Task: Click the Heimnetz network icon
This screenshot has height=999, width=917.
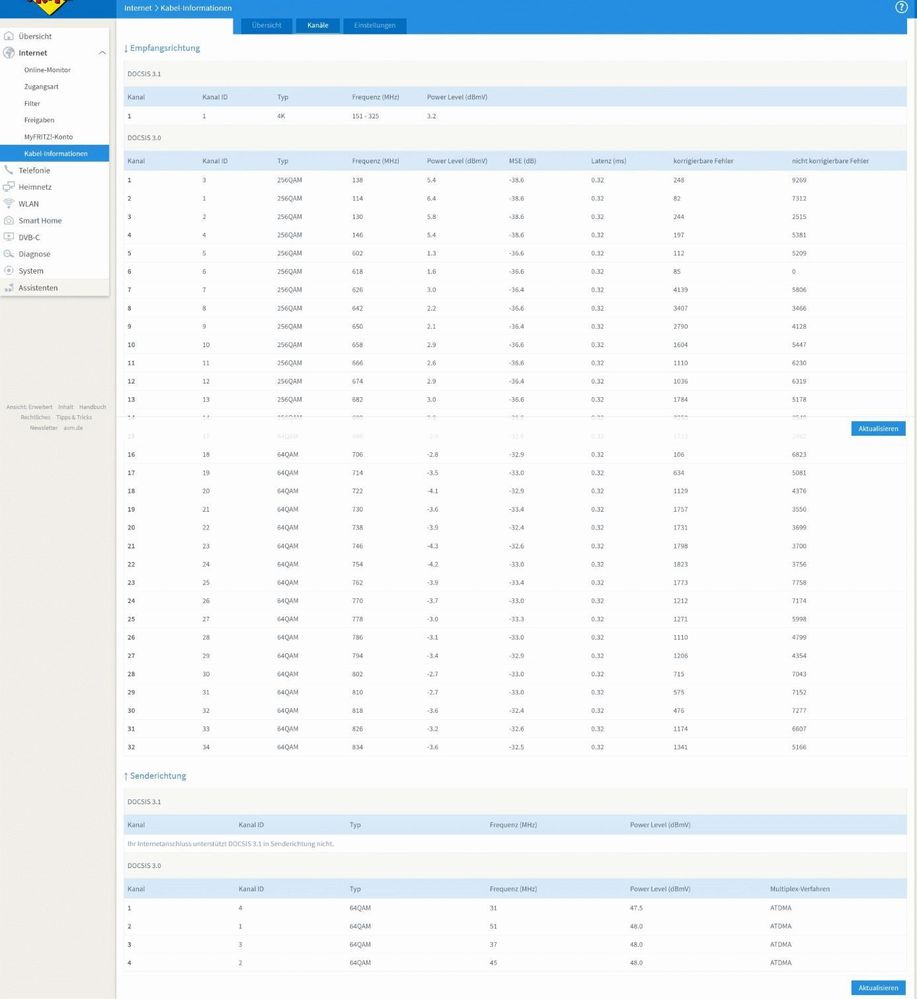Action: pyautogui.click(x=9, y=187)
